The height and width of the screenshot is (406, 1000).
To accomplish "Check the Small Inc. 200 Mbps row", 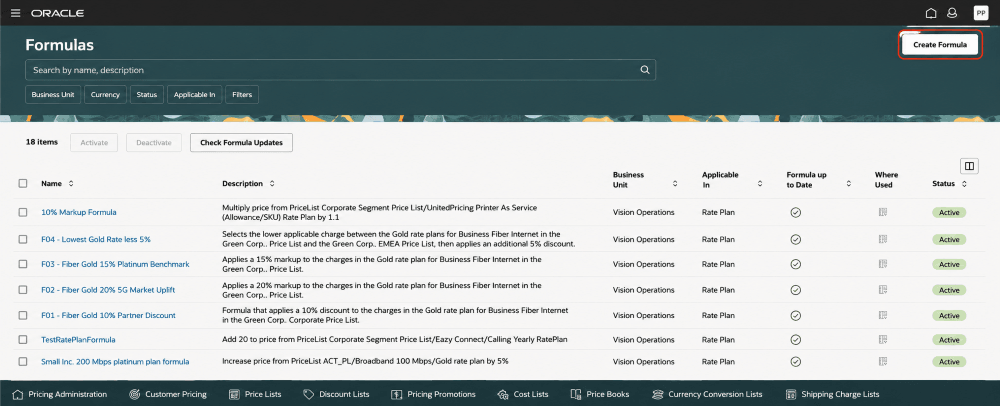I will point(23,361).
